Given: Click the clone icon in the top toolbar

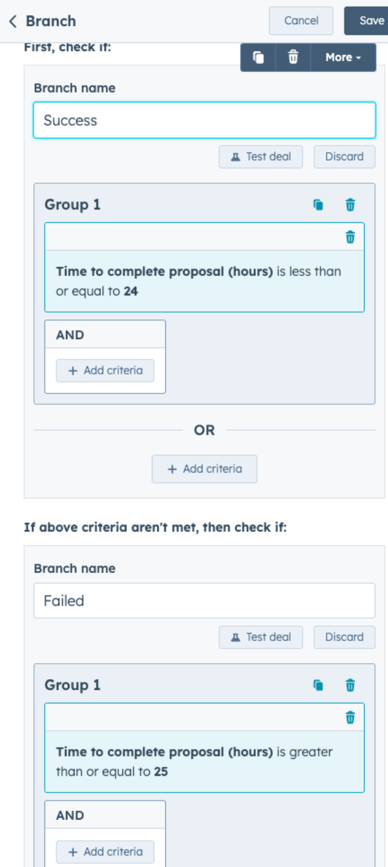Looking at the screenshot, I should (258, 58).
